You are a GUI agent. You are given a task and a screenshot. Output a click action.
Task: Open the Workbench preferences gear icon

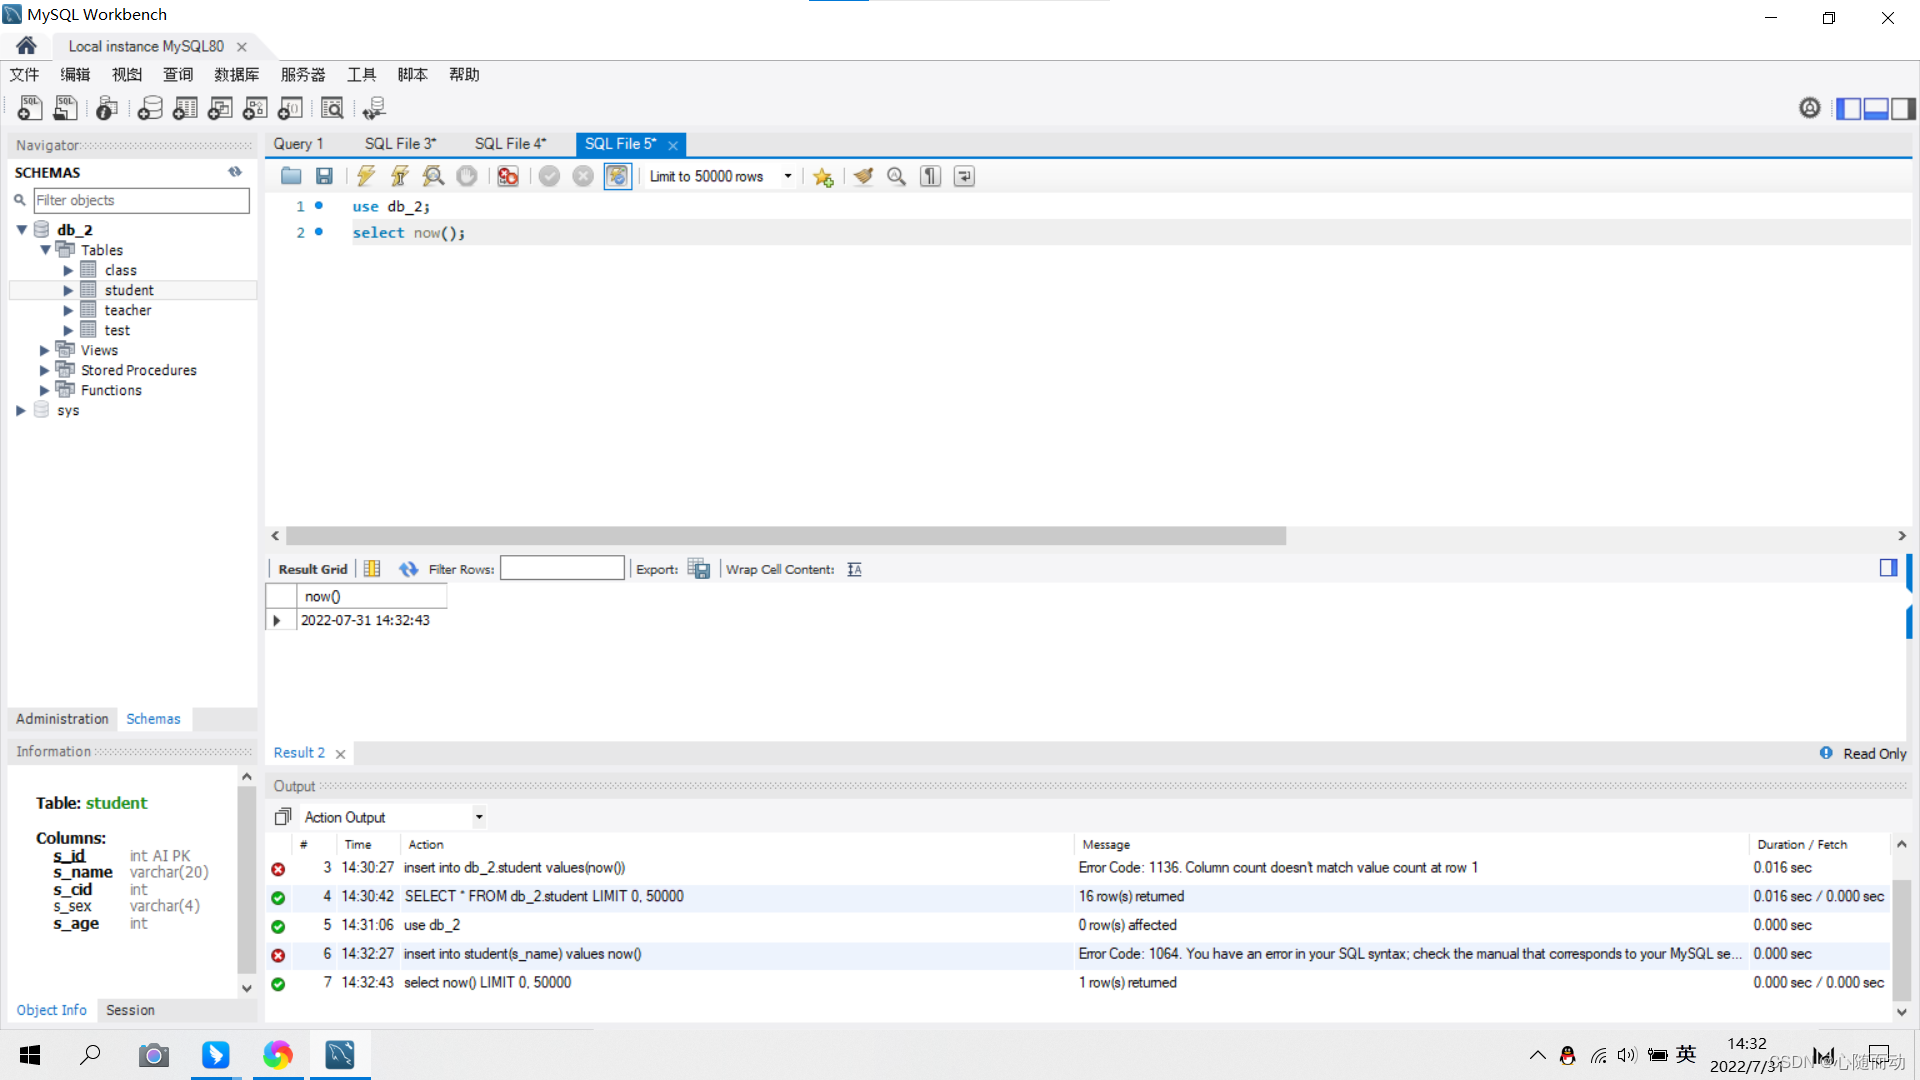tap(1810, 108)
